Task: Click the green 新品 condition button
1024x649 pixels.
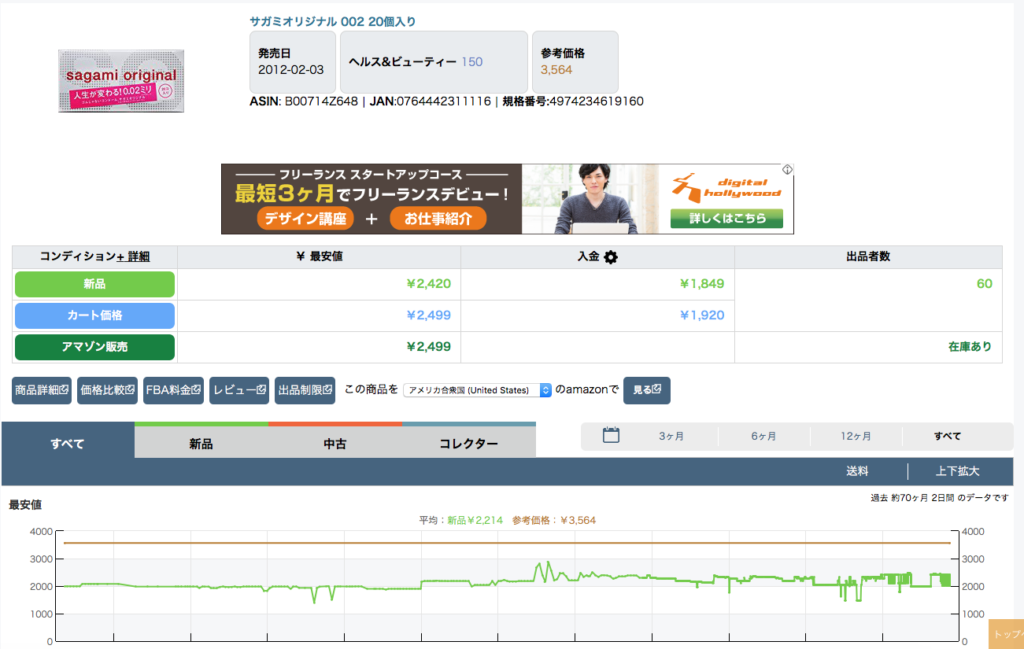Action: click(x=95, y=284)
